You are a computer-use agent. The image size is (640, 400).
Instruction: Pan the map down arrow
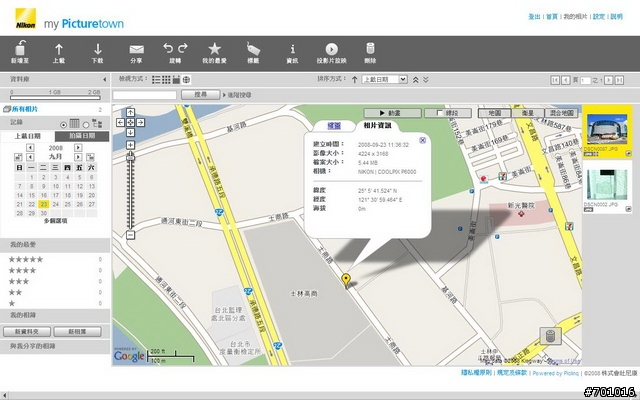pos(130,132)
